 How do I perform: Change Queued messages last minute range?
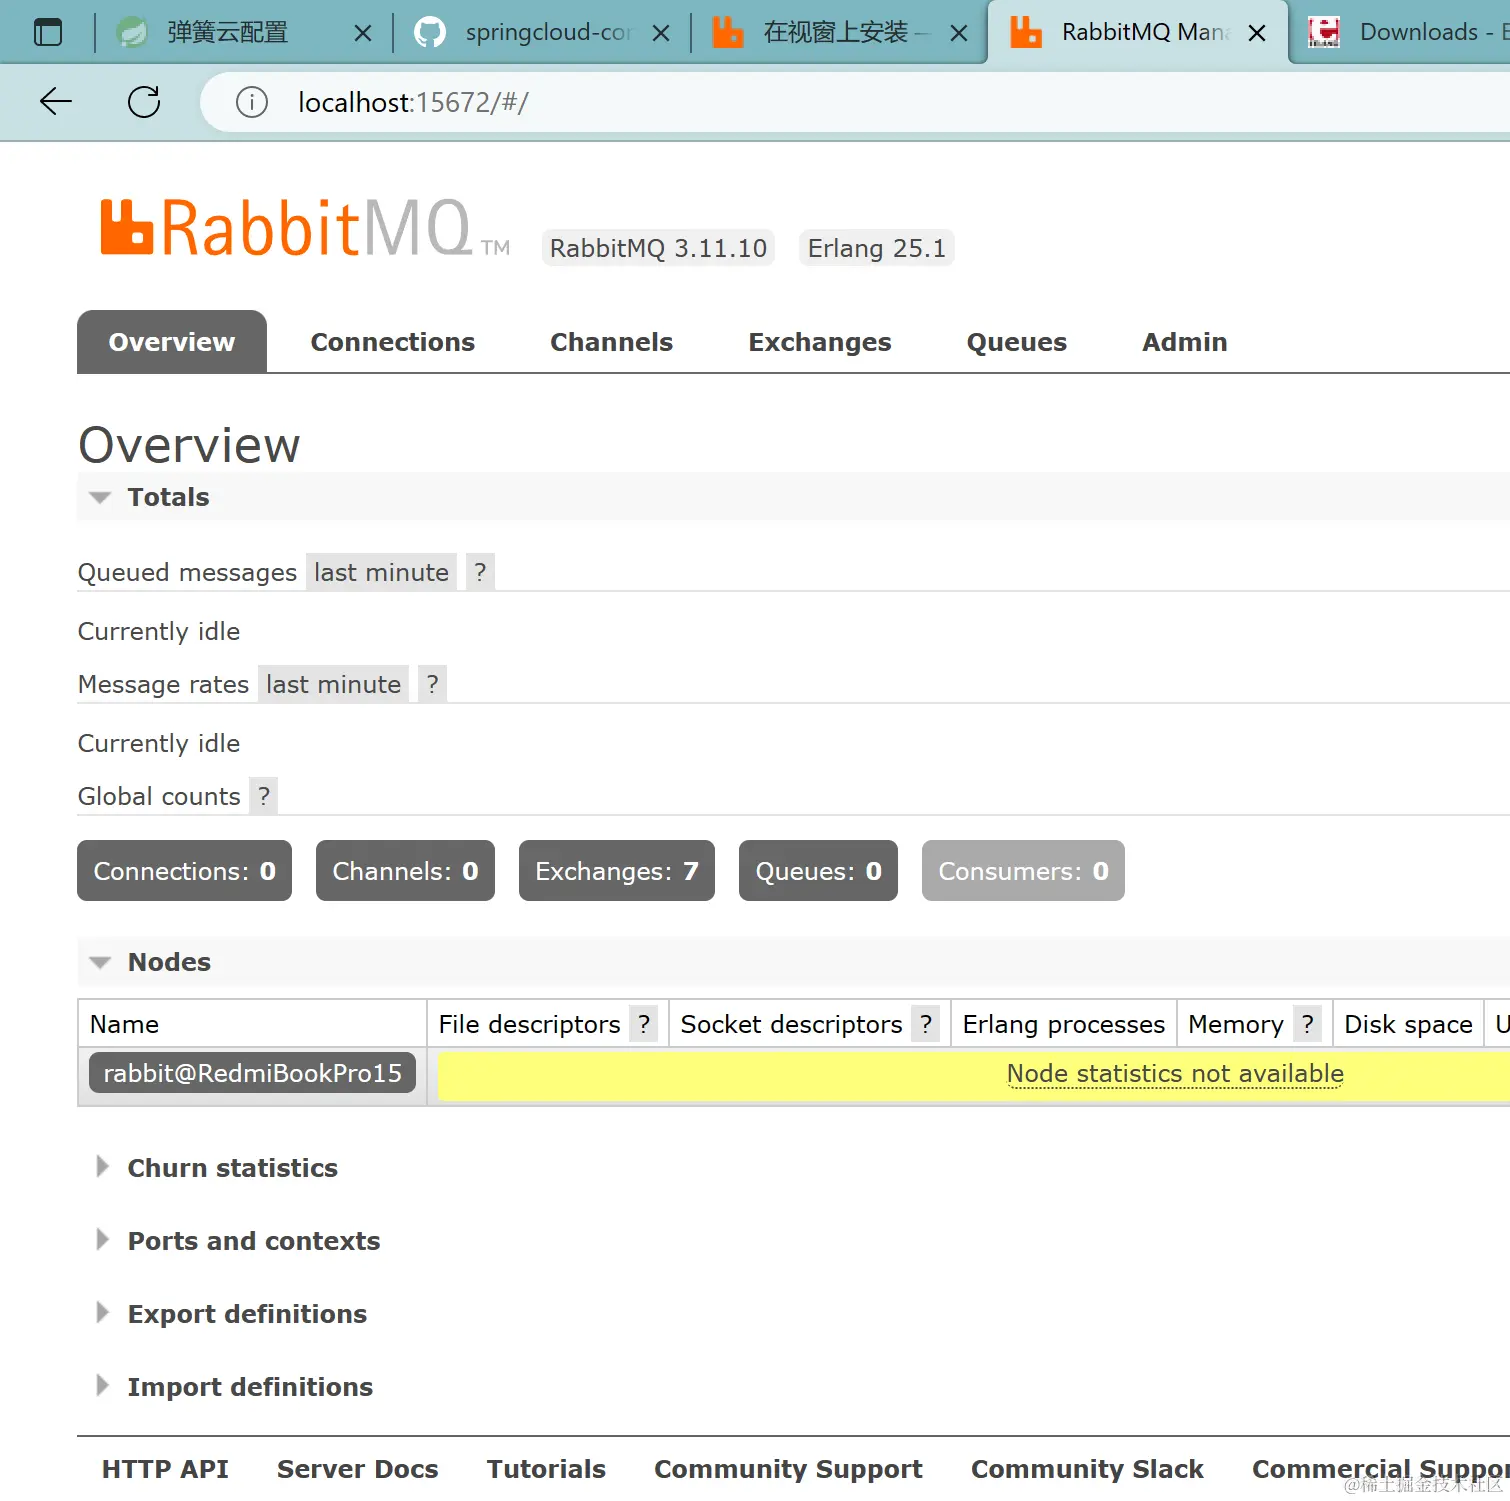(381, 572)
